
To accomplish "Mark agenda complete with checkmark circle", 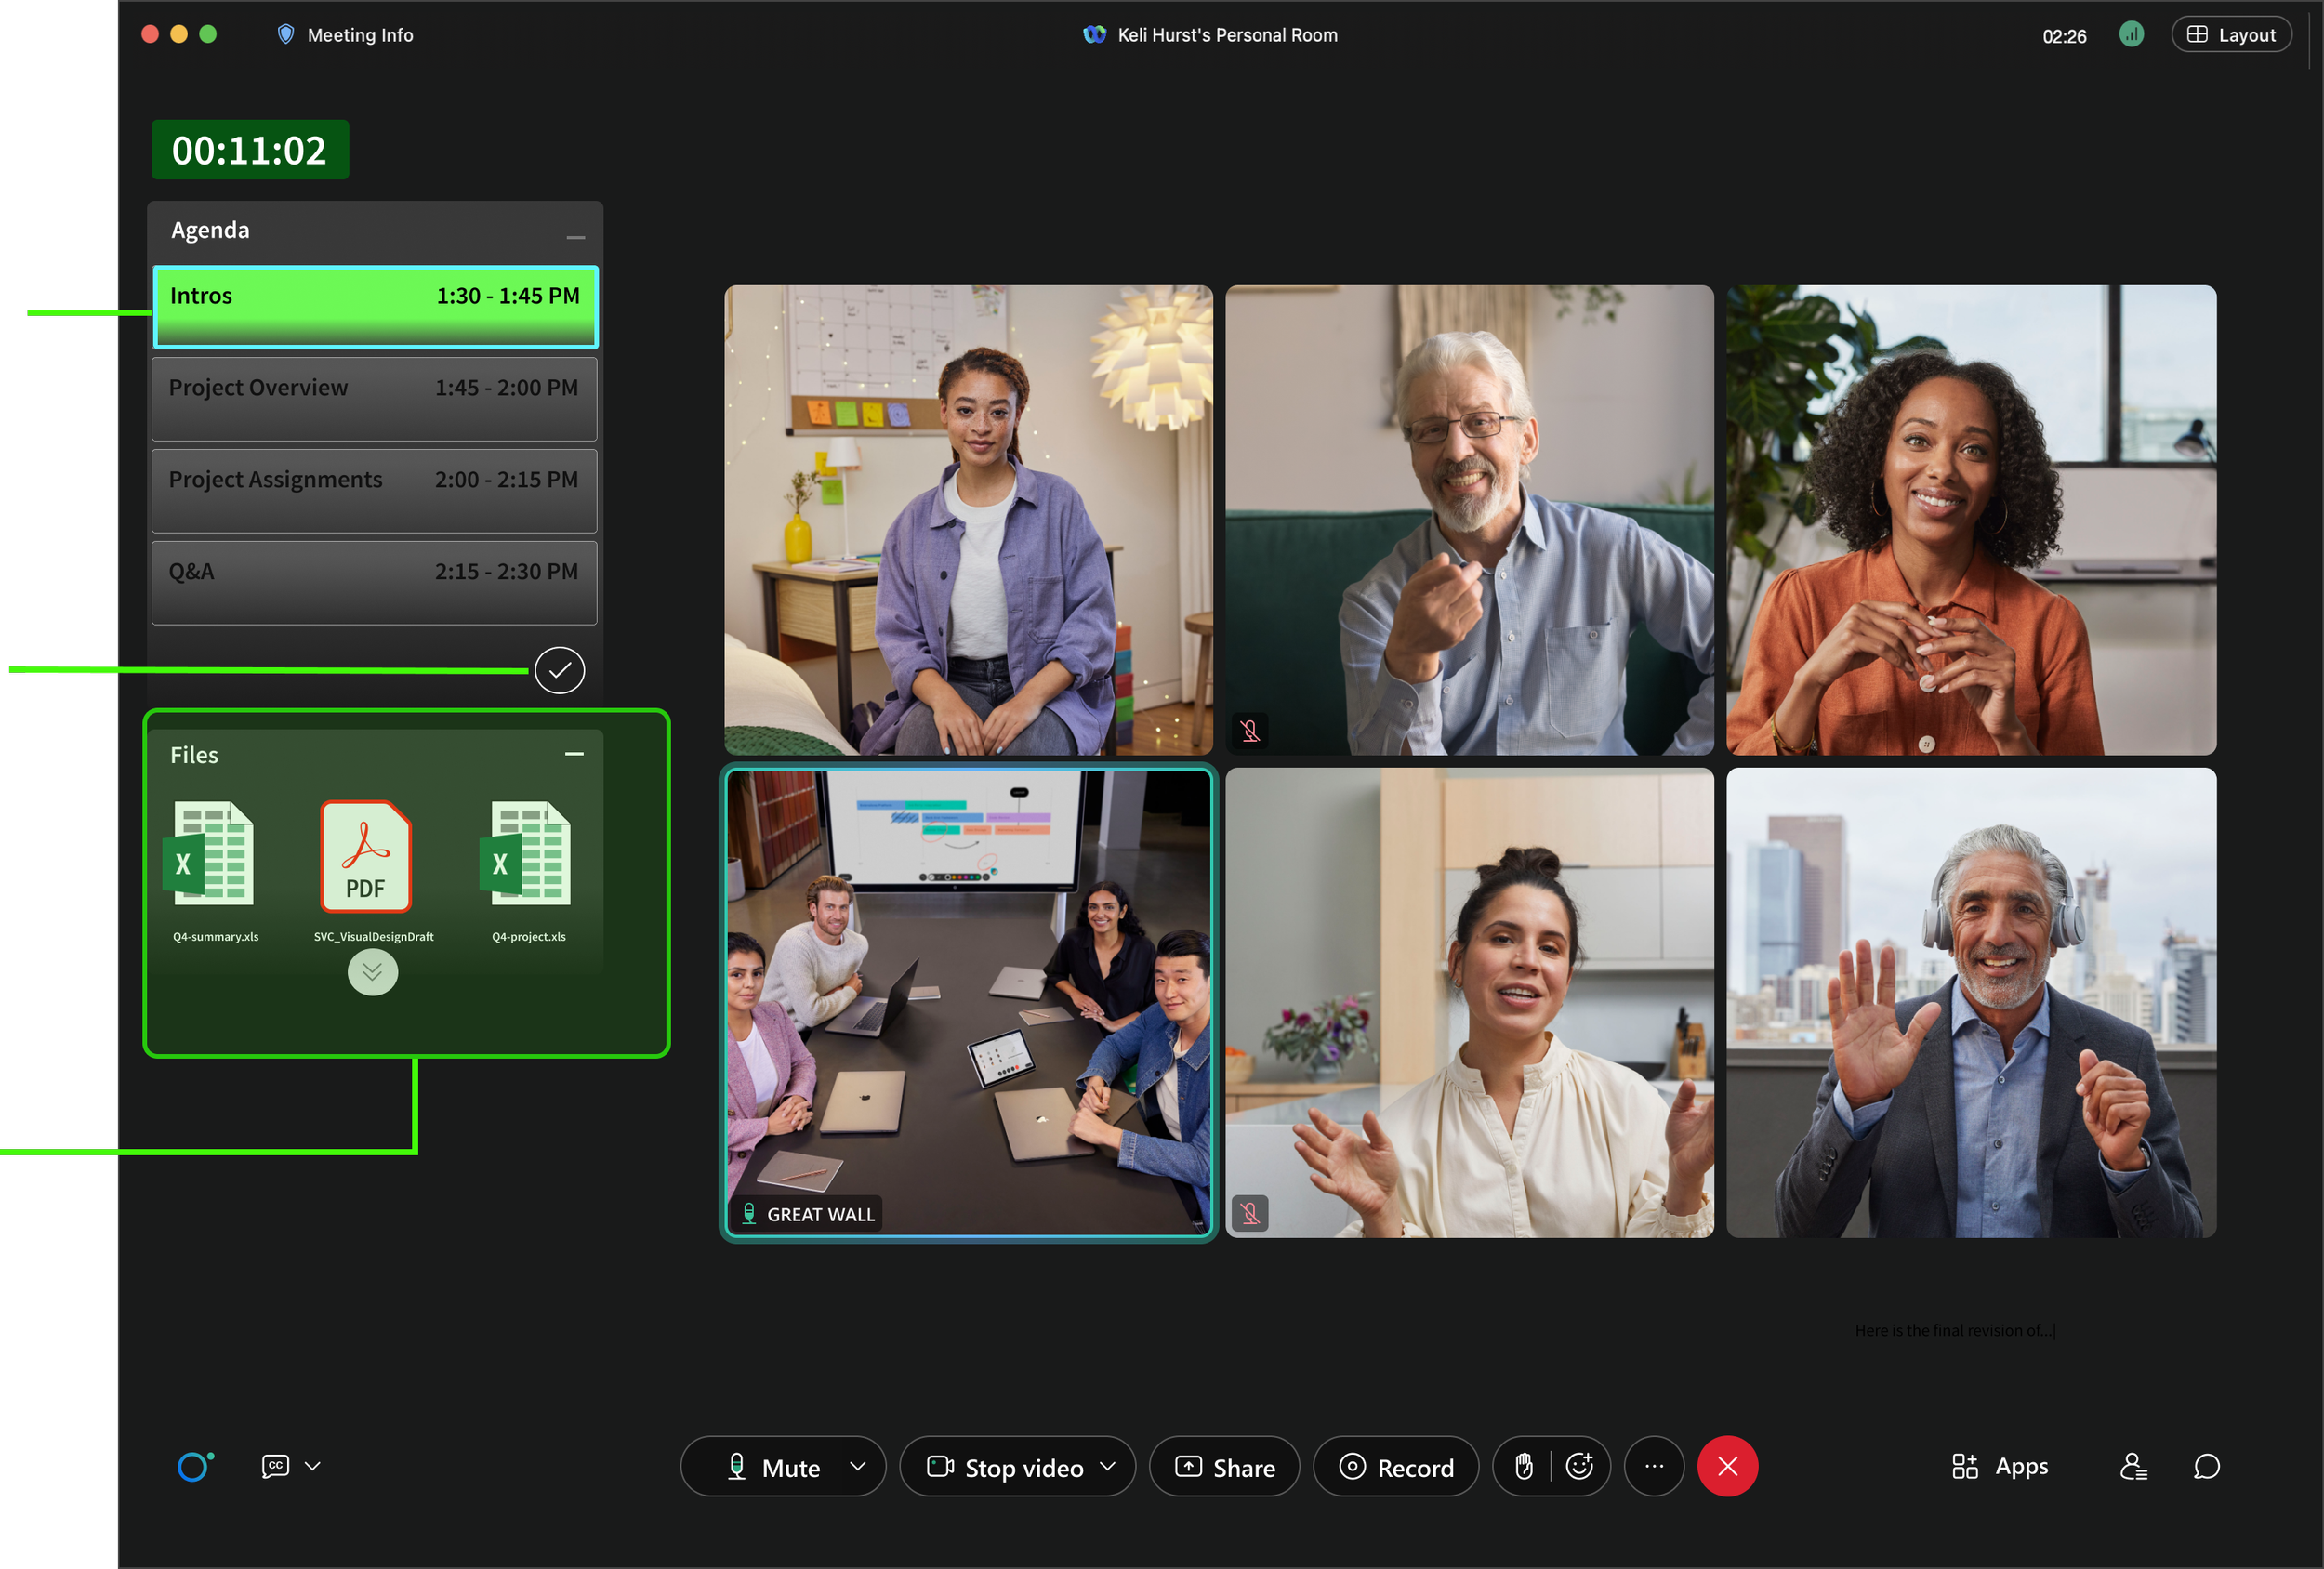I will [559, 670].
